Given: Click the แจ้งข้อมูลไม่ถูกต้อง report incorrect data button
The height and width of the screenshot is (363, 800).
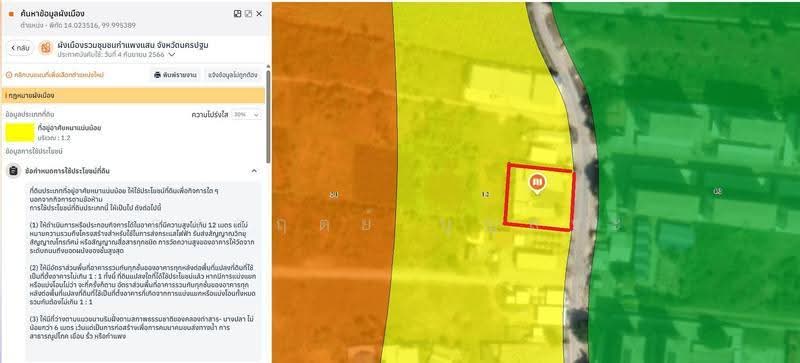Looking at the screenshot, I should (x=233, y=75).
